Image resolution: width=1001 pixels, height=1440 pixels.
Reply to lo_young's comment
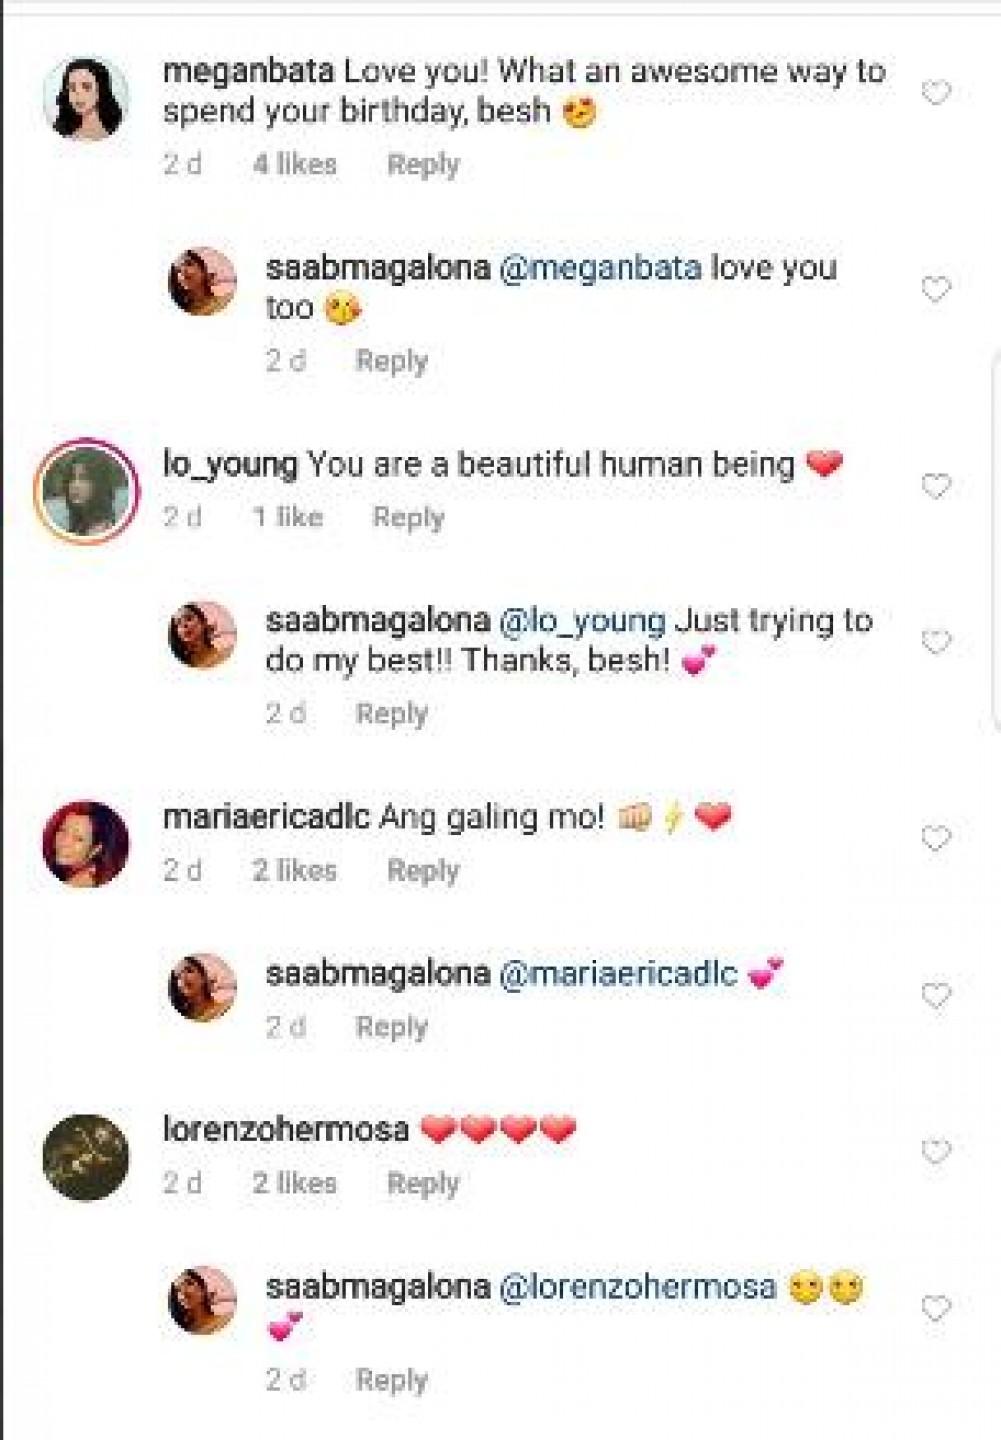(x=408, y=518)
